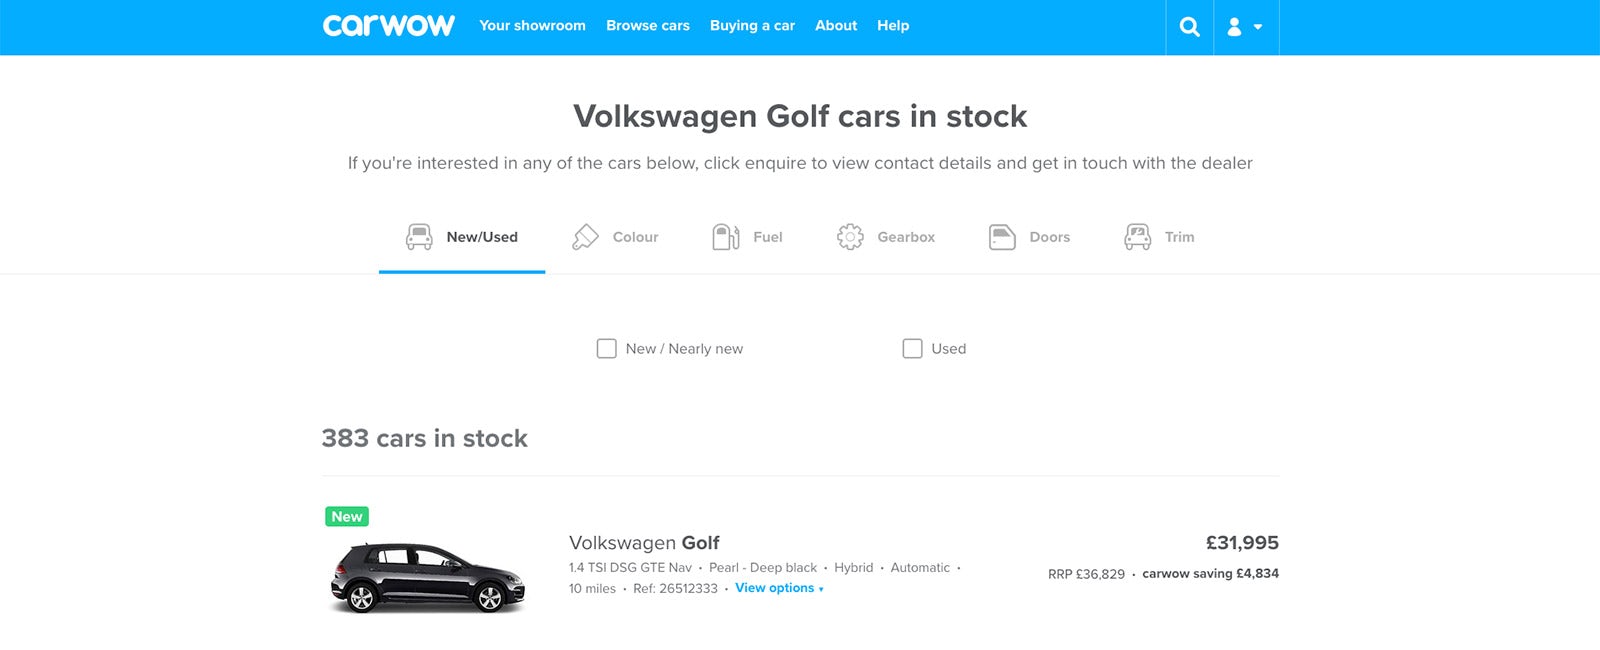Go to the carwow home logo
The image size is (1600, 650).
pos(388,26)
